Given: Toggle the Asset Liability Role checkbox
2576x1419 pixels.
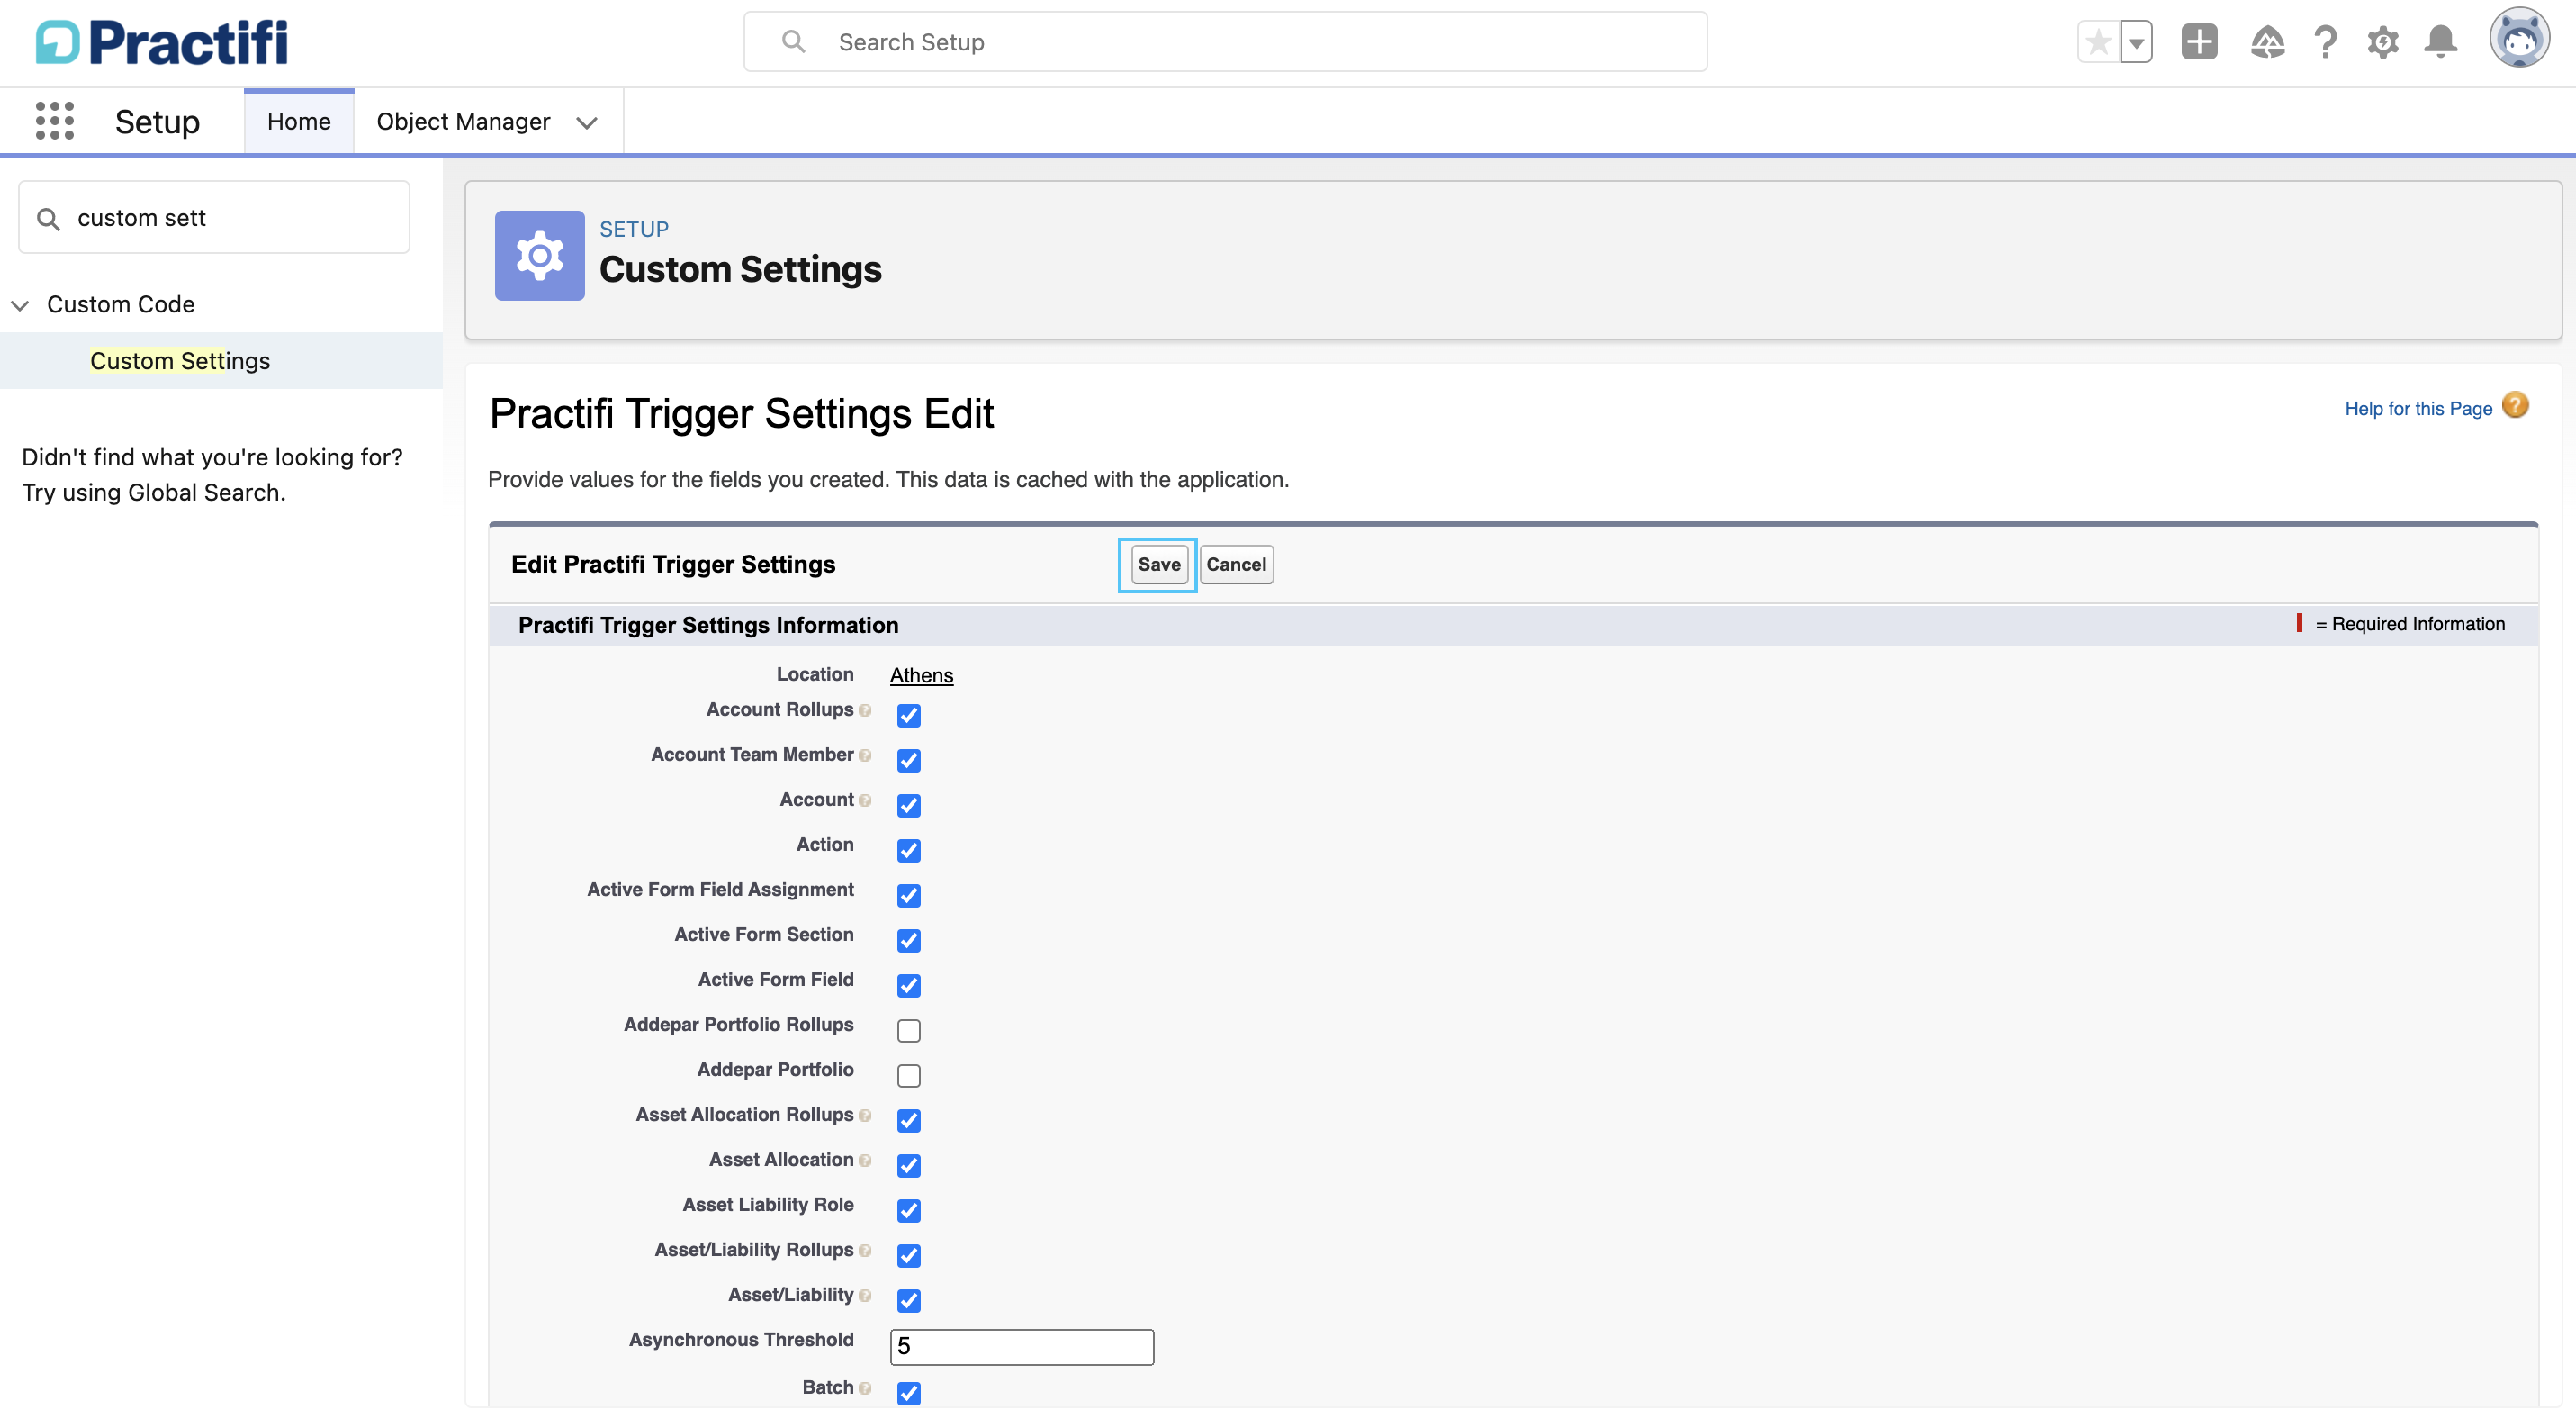Looking at the screenshot, I should 908,1211.
